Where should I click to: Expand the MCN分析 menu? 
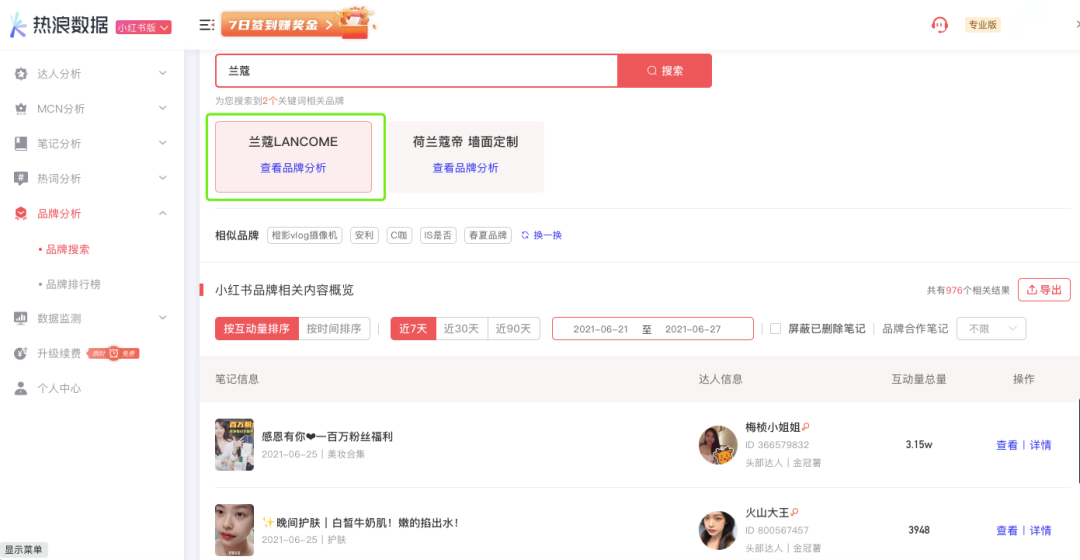(x=163, y=108)
